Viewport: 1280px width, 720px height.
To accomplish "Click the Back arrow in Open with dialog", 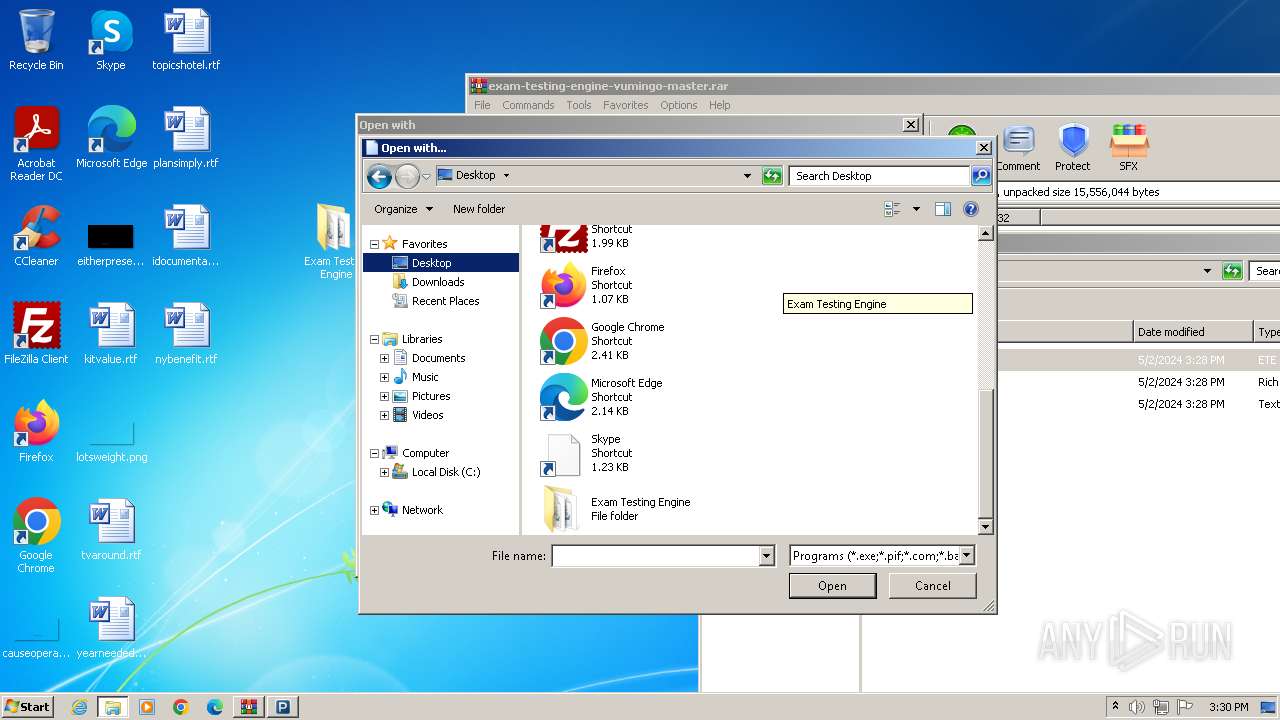I will tap(379, 177).
